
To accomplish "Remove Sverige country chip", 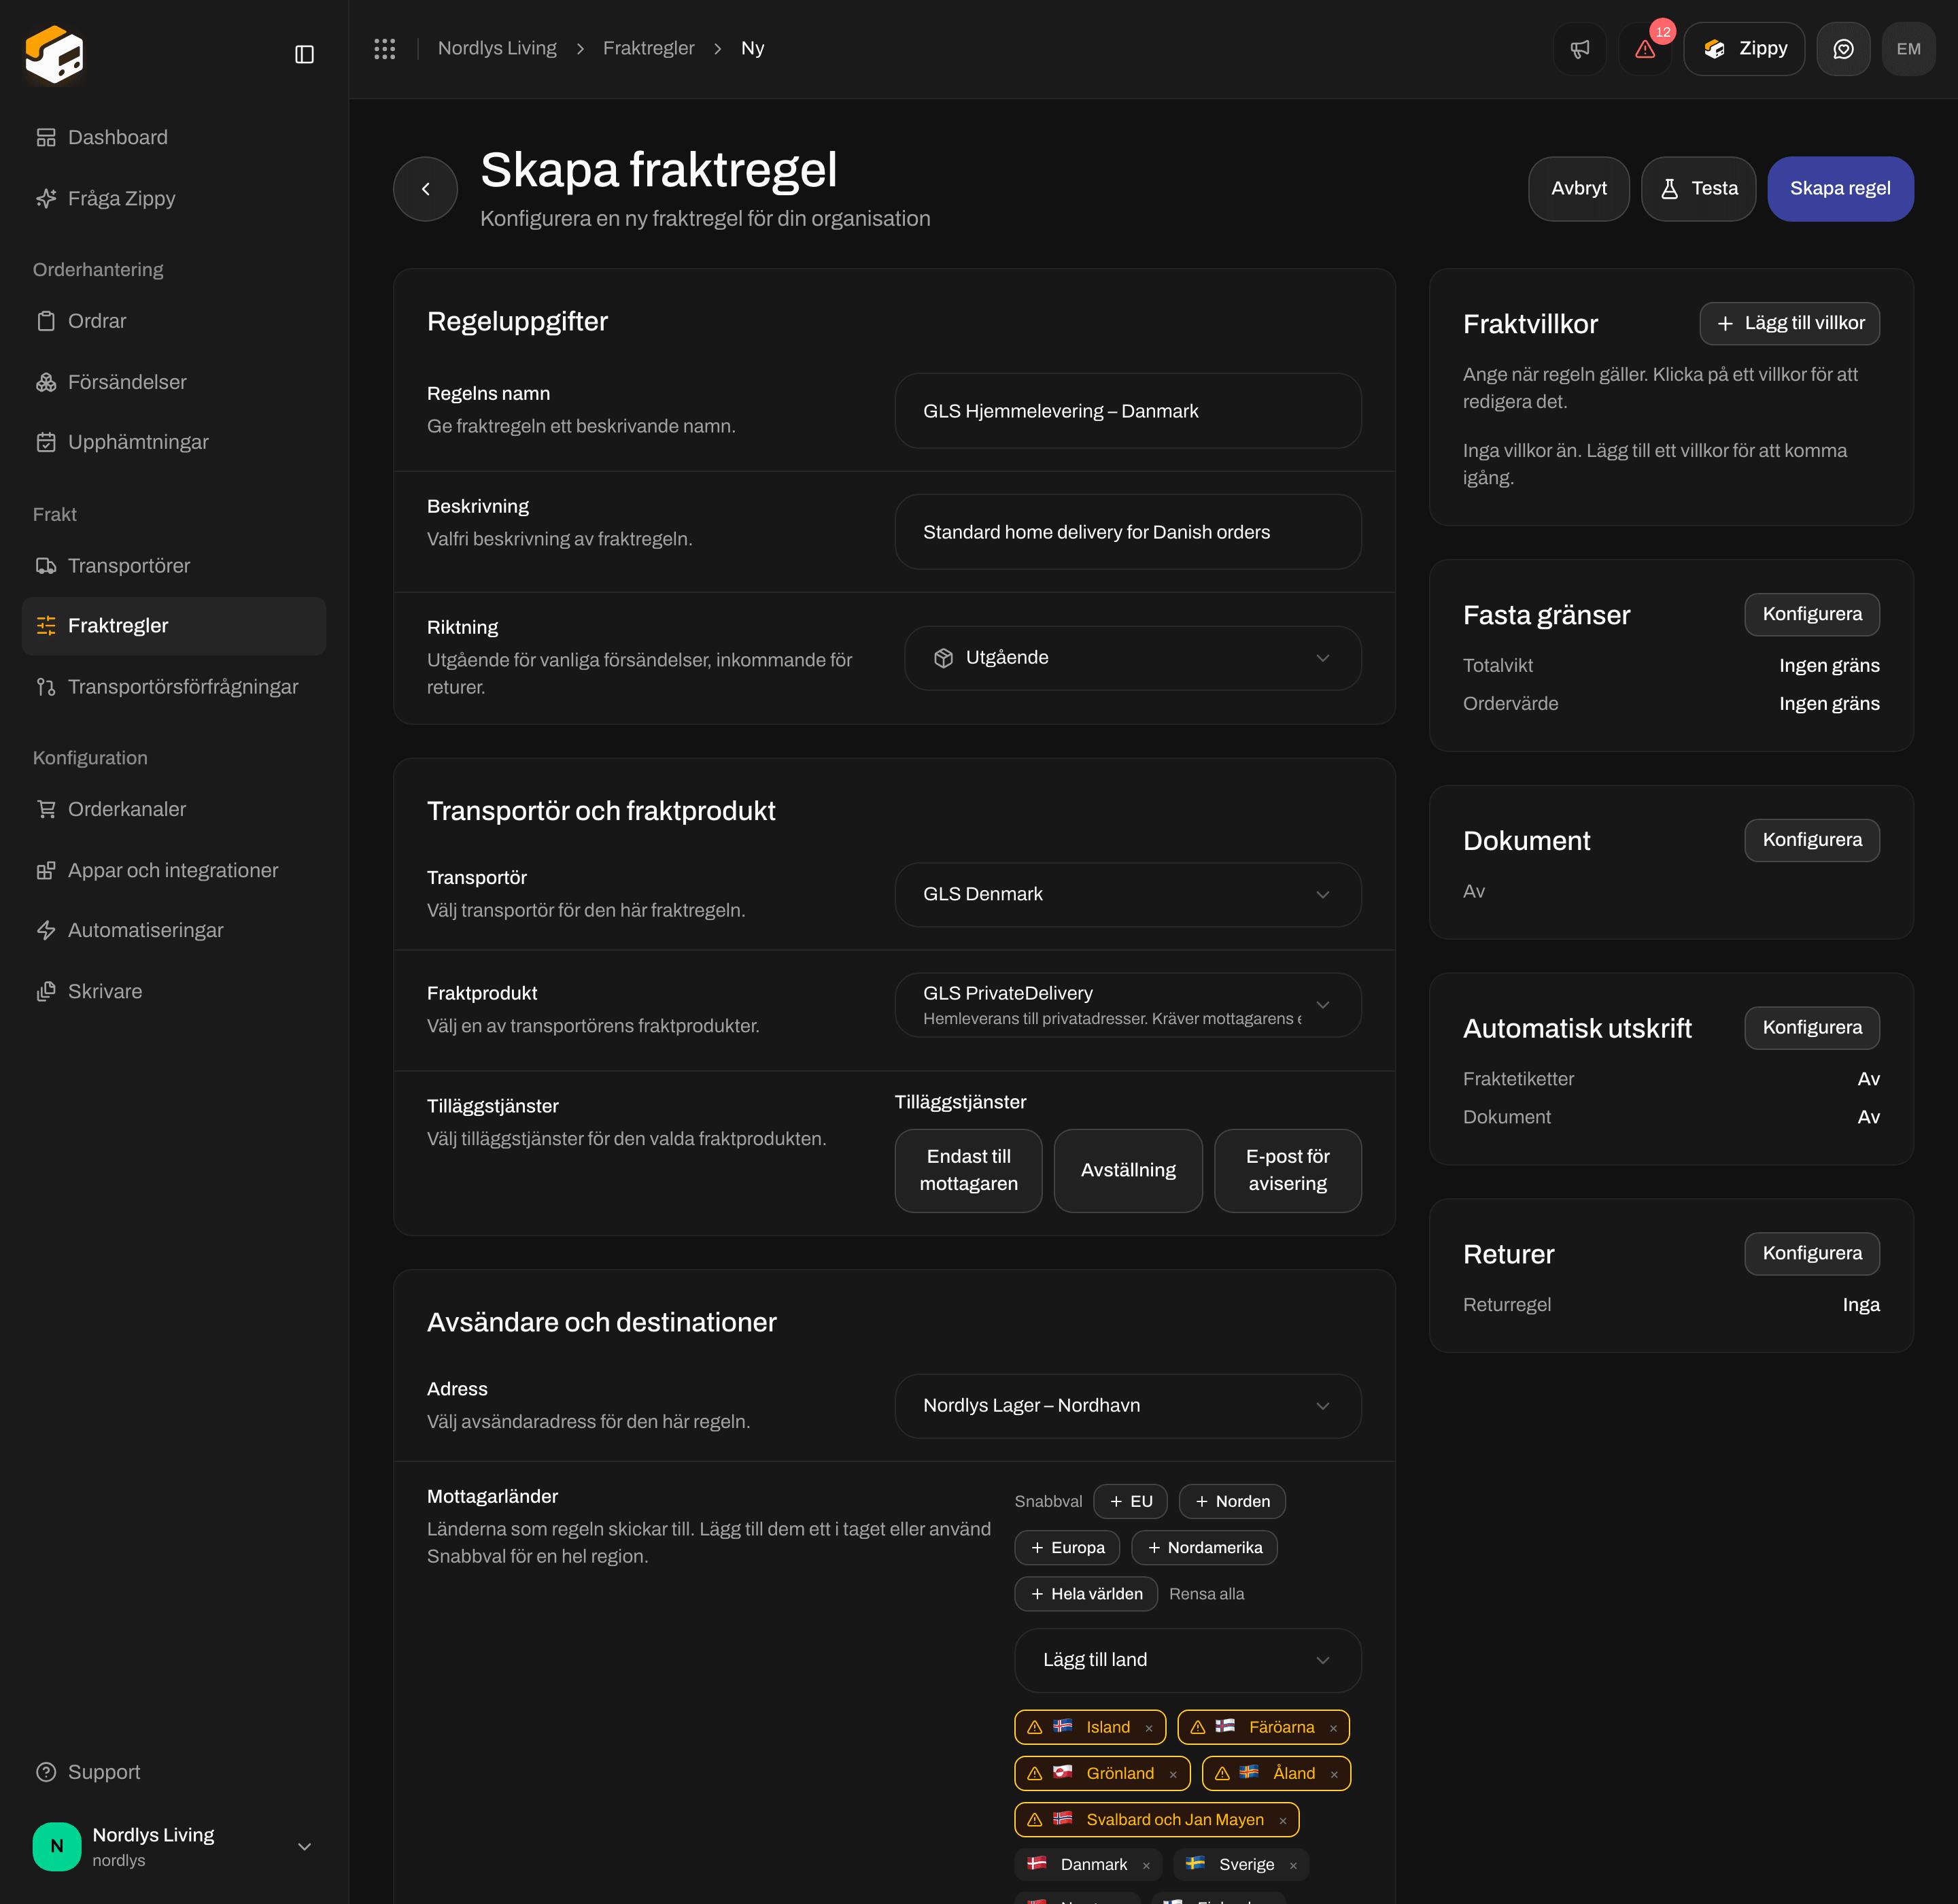I will click(1293, 1865).
